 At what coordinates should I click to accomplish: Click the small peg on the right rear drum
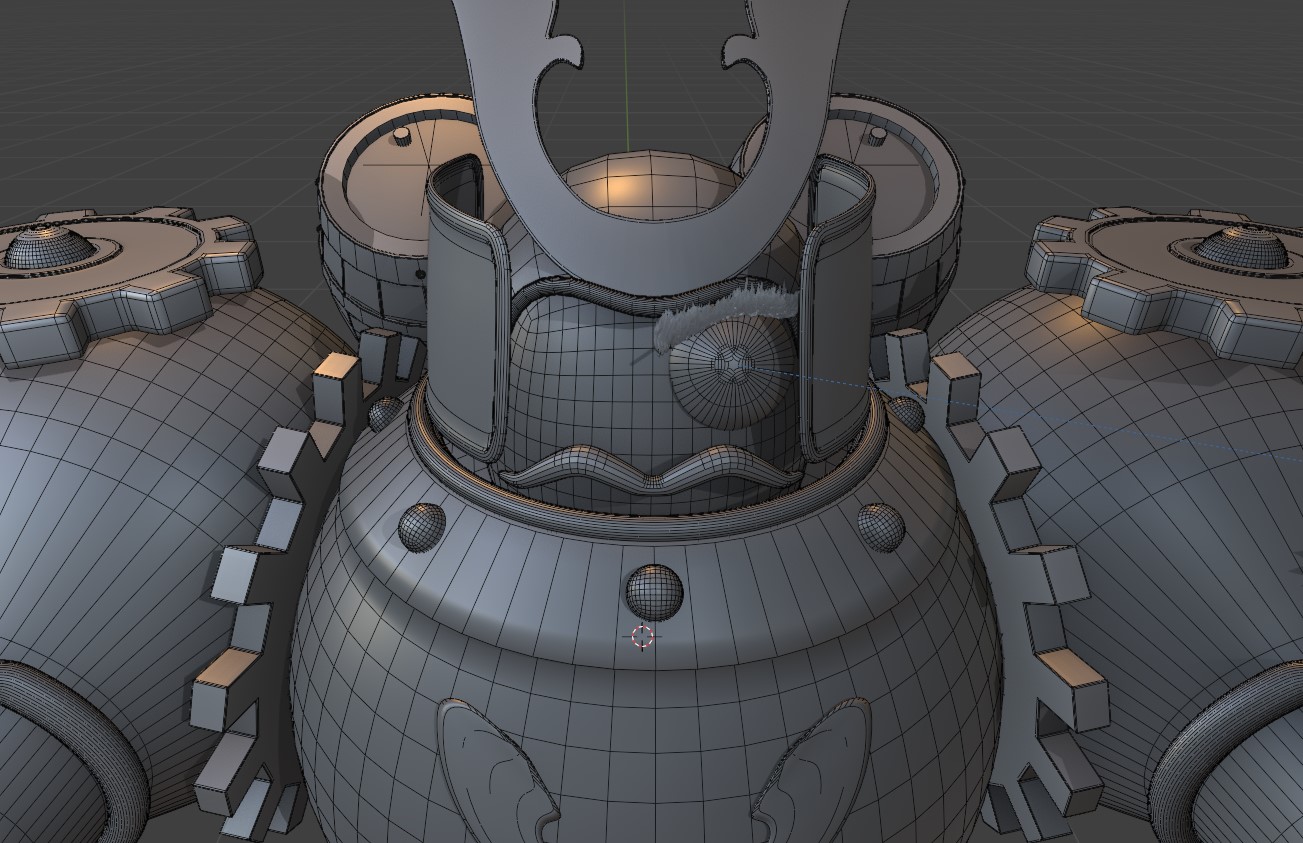(877, 135)
